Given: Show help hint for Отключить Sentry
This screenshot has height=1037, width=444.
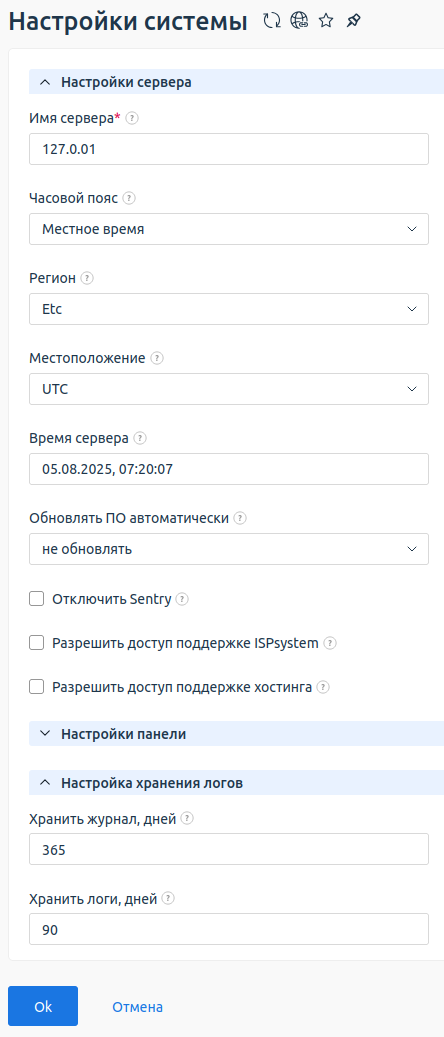Looking at the screenshot, I should (x=182, y=599).
